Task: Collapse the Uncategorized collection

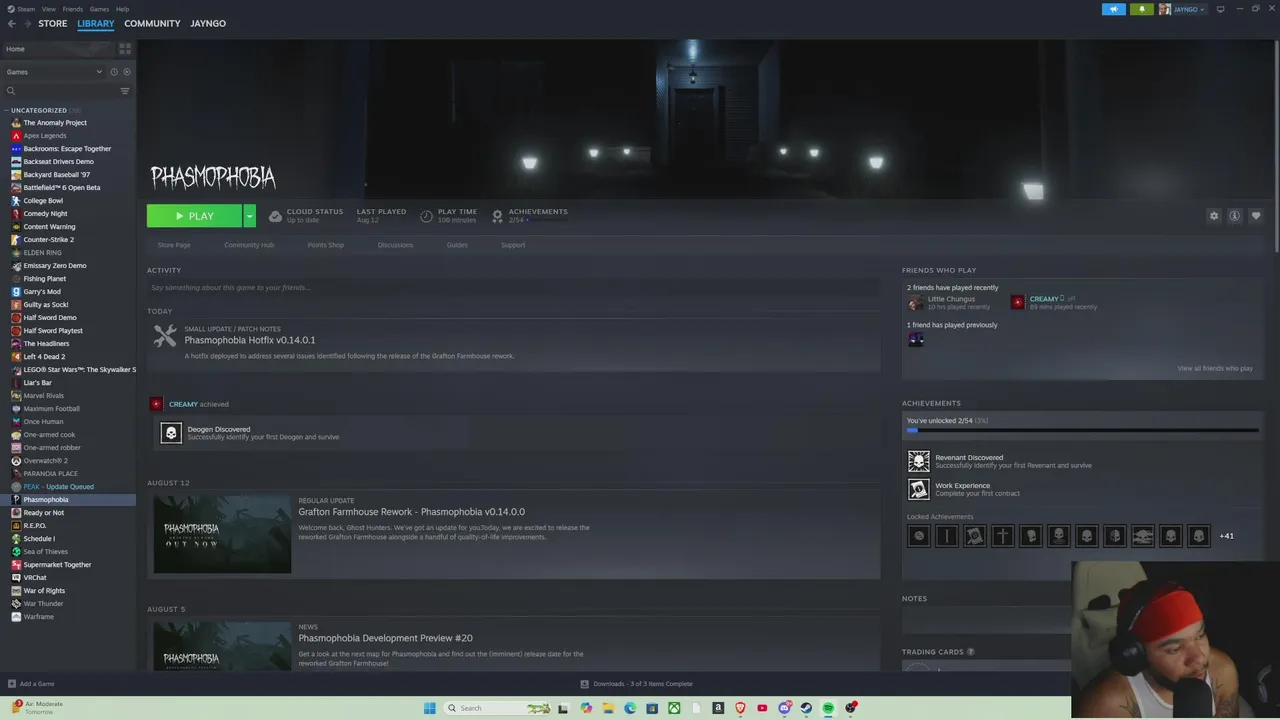Action: [x=7, y=110]
